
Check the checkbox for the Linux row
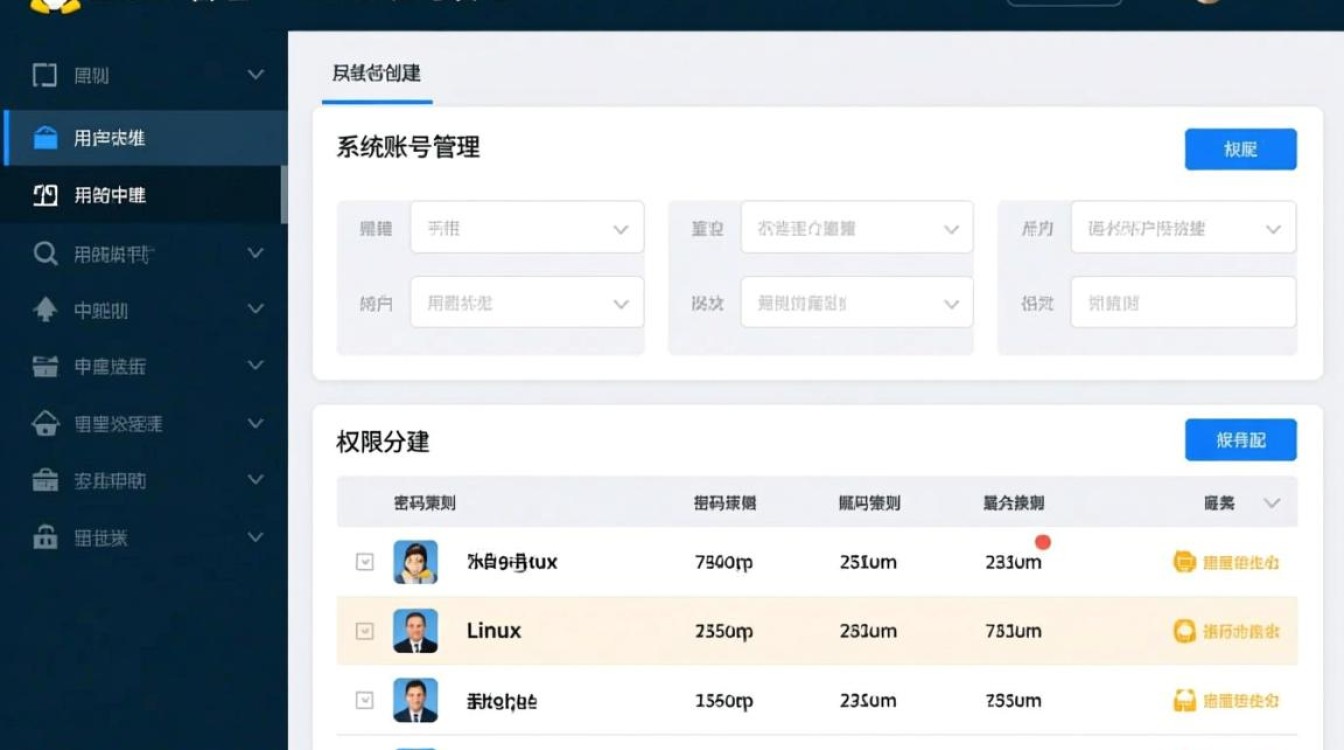(x=364, y=631)
